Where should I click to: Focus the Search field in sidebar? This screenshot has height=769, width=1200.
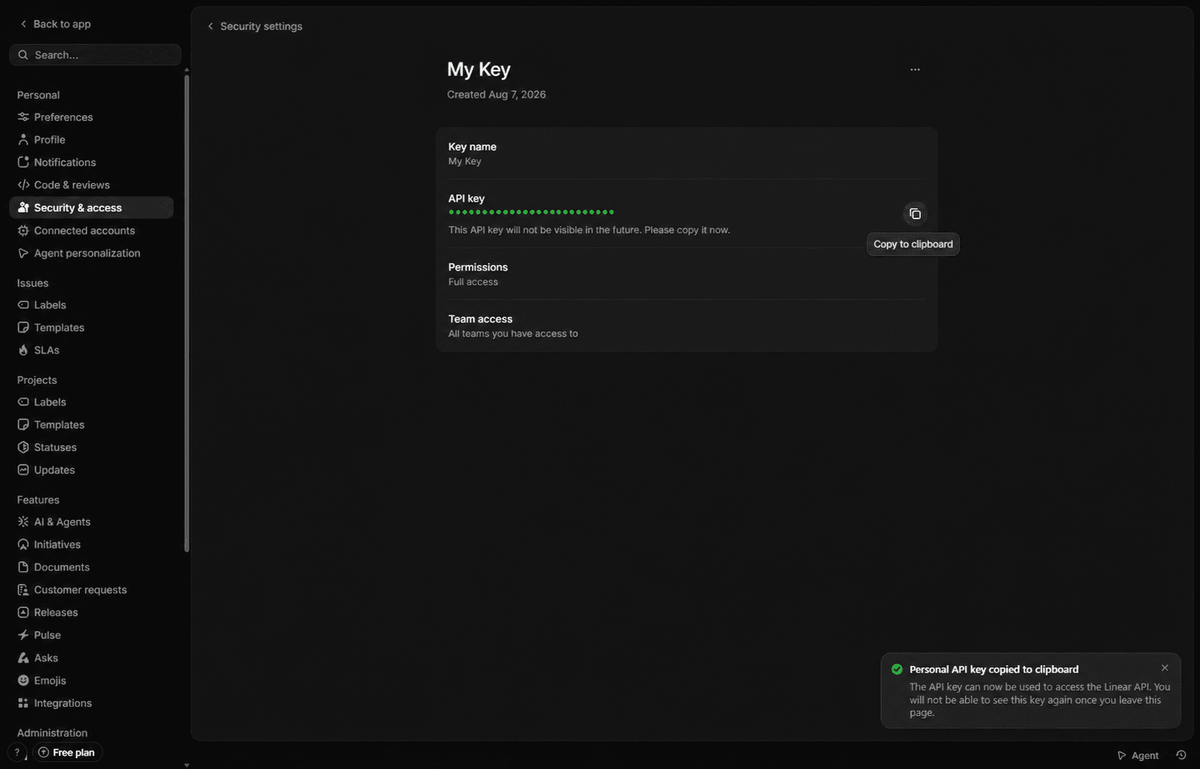pos(95,55)
